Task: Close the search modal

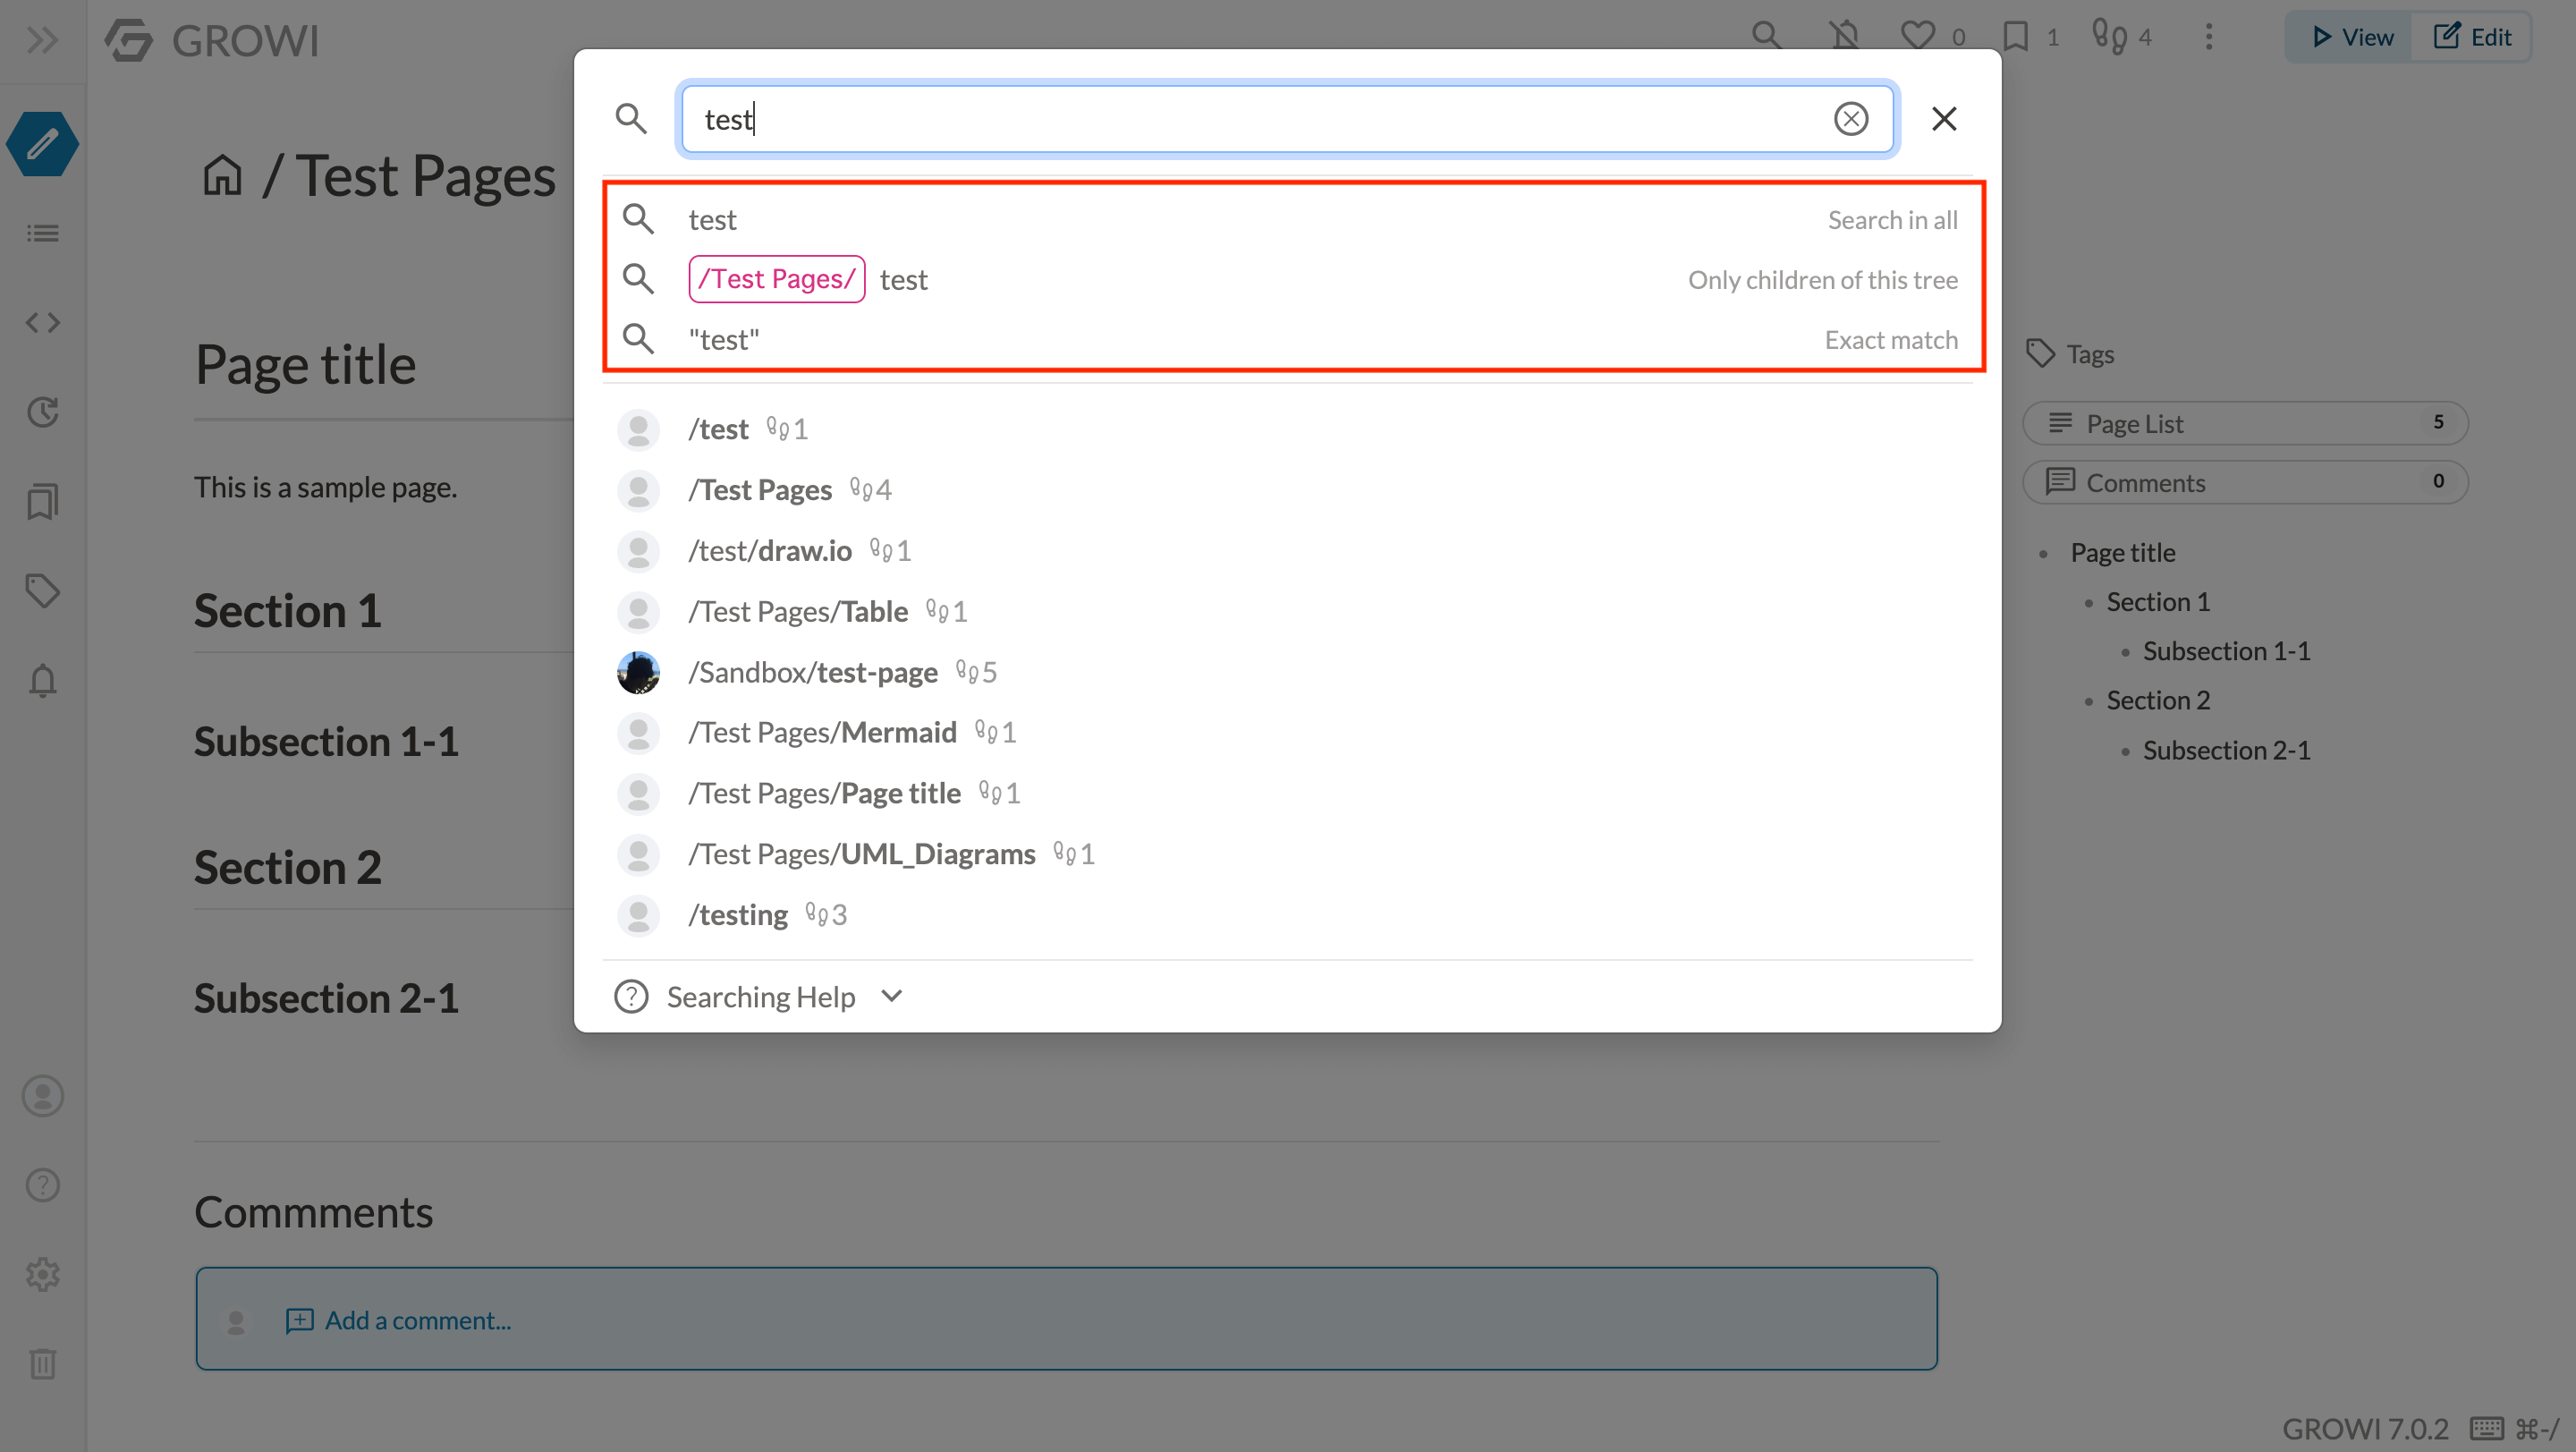Action: point(1944,119)
